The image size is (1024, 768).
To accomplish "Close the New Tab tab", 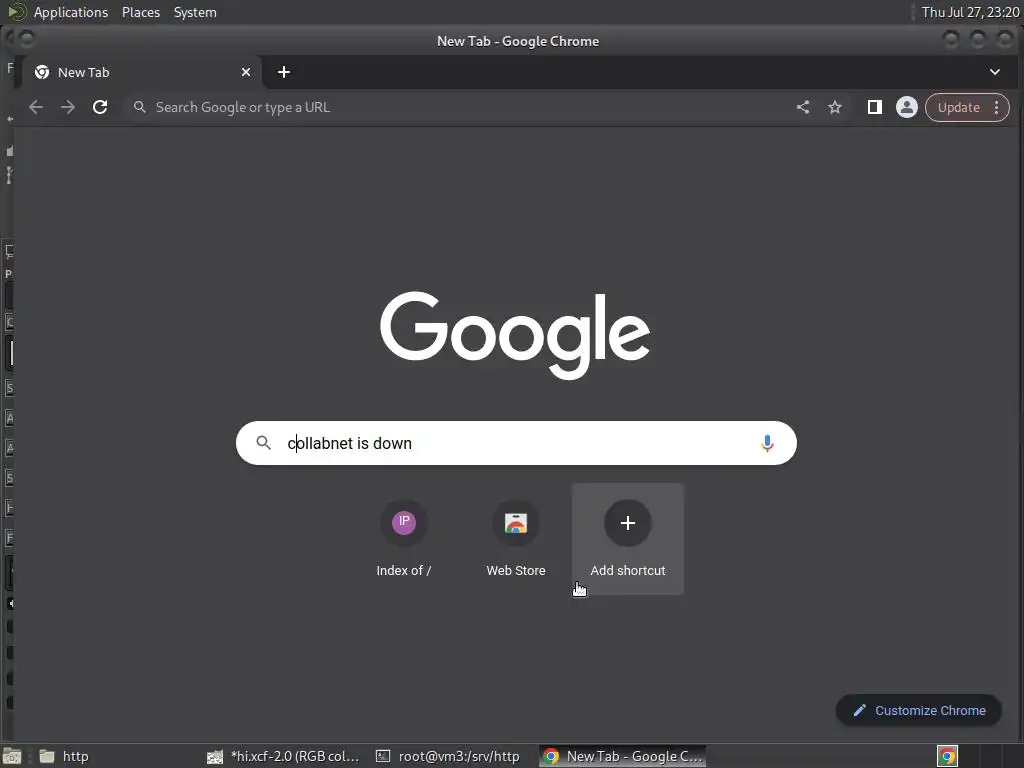I will coord(246,72).
